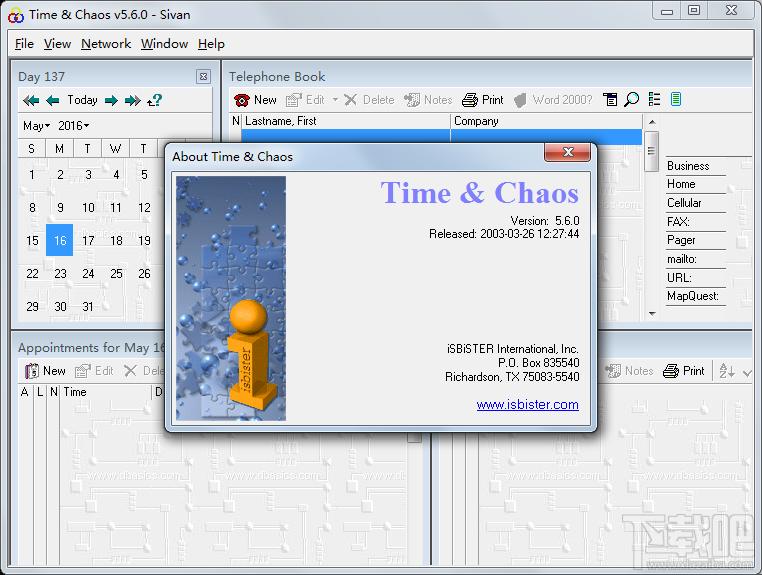Click the Home phone field label
Image resolution: width=762 pixels, height=575 pixels.
pos(681,184)
